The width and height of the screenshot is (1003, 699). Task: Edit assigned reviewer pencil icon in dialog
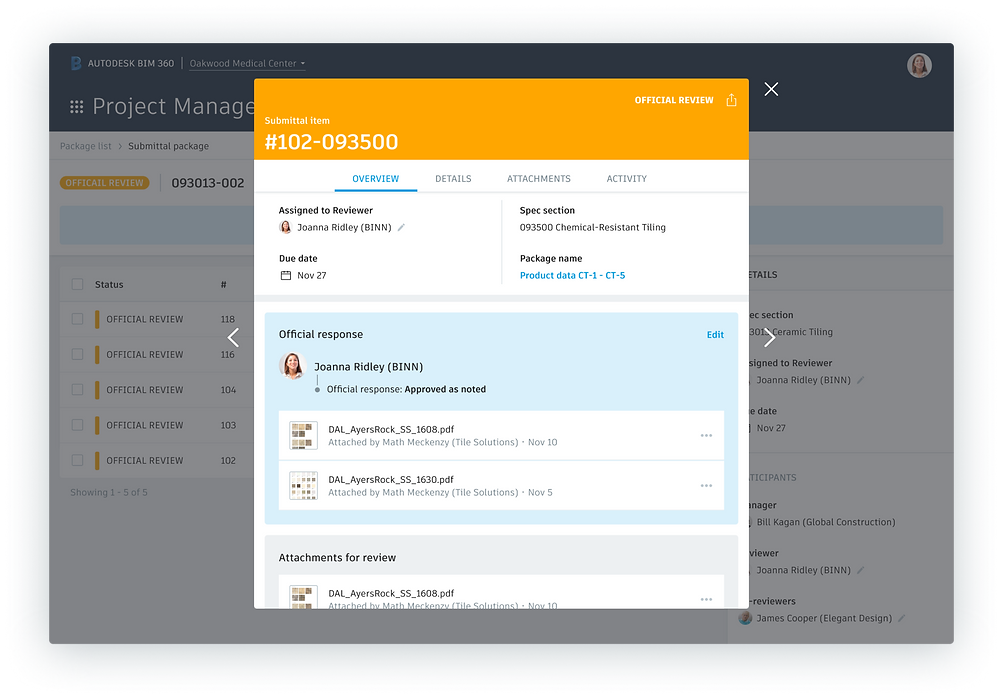pyautogui.click(x=401, y=227)
